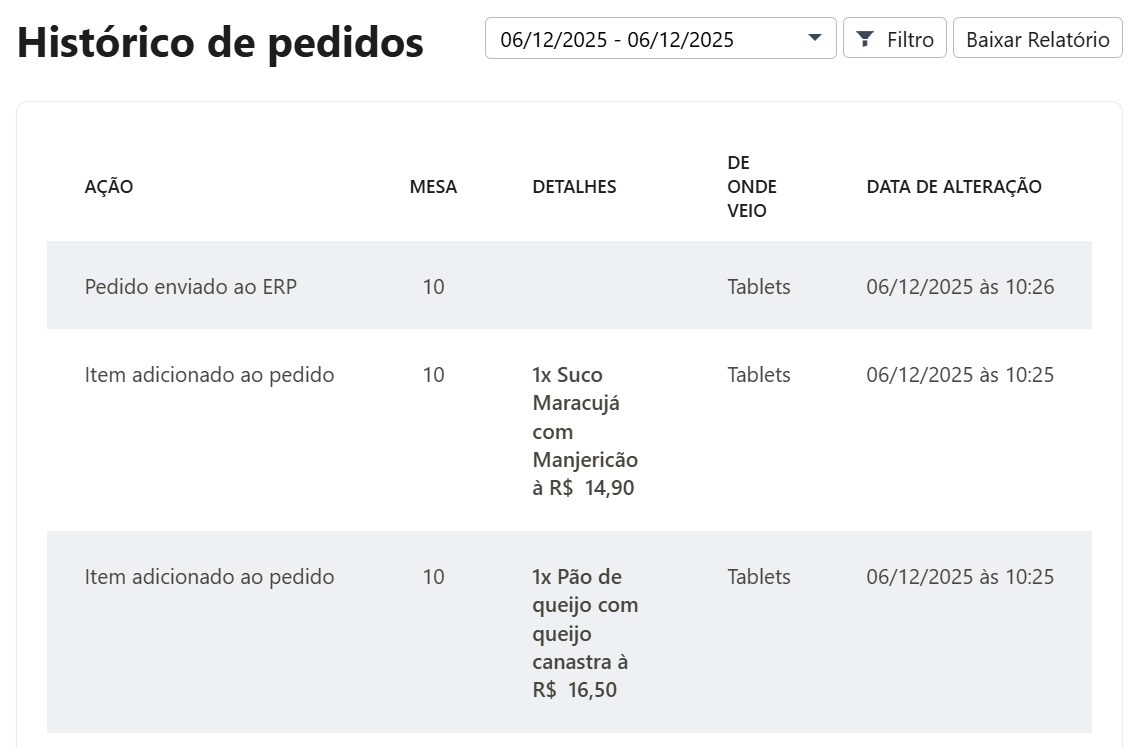Open the date range dropdown arrow
Screen dimensions: 1134x748
pos(814,38)
